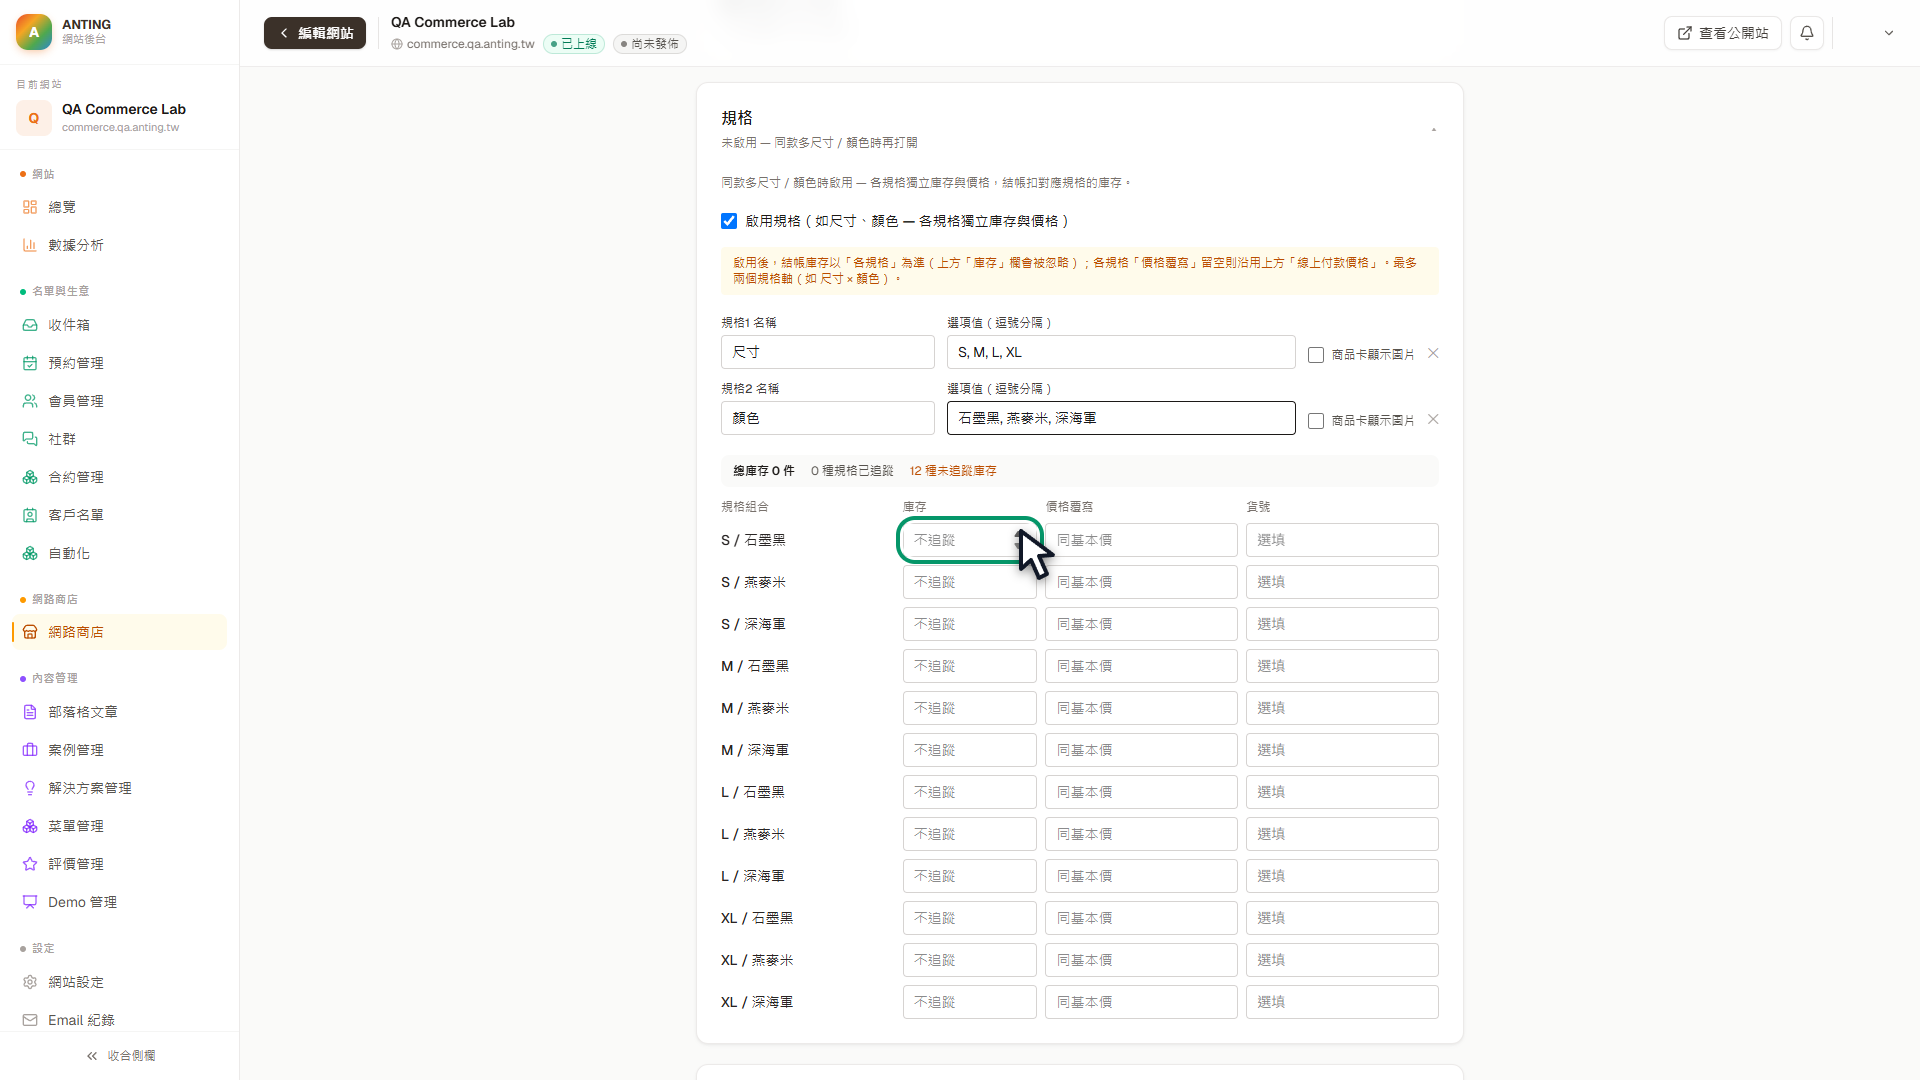The height and width of the screenshot is (1080, 1920).
Task: Click the commerce.qa.anting.tw domain link
Action: (x=463, y=44)
